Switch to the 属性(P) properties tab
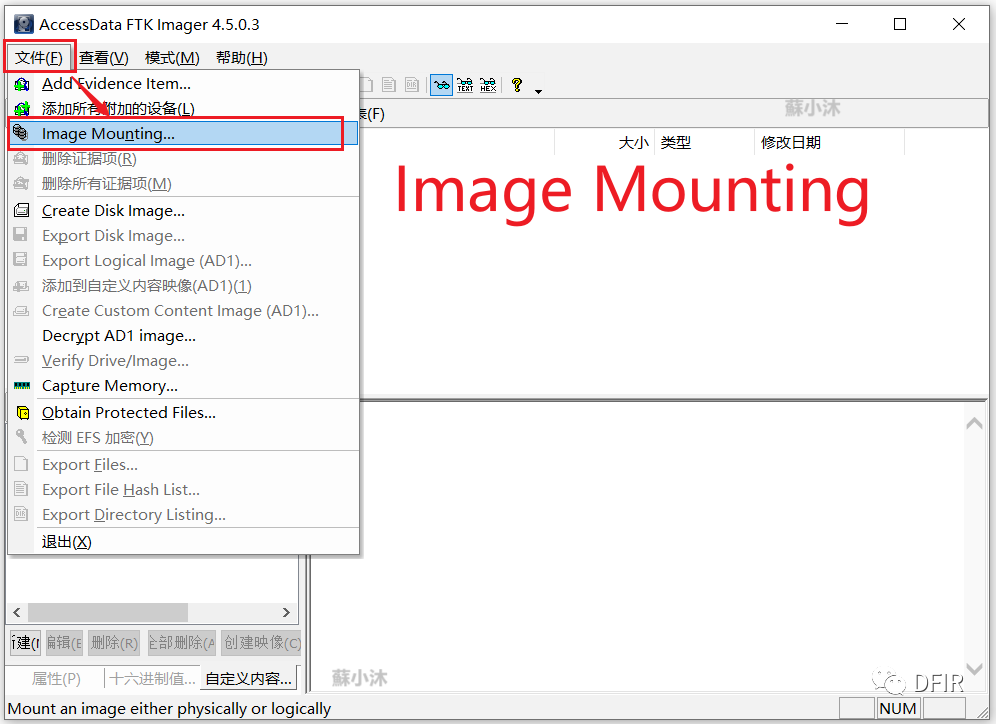 pyautogui.click(x=56, y=679)
